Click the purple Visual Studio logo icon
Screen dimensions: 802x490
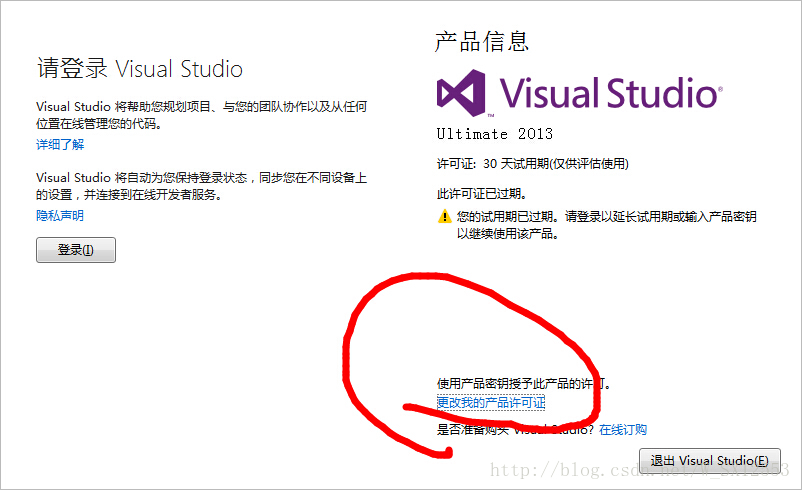tap(461, 93)
